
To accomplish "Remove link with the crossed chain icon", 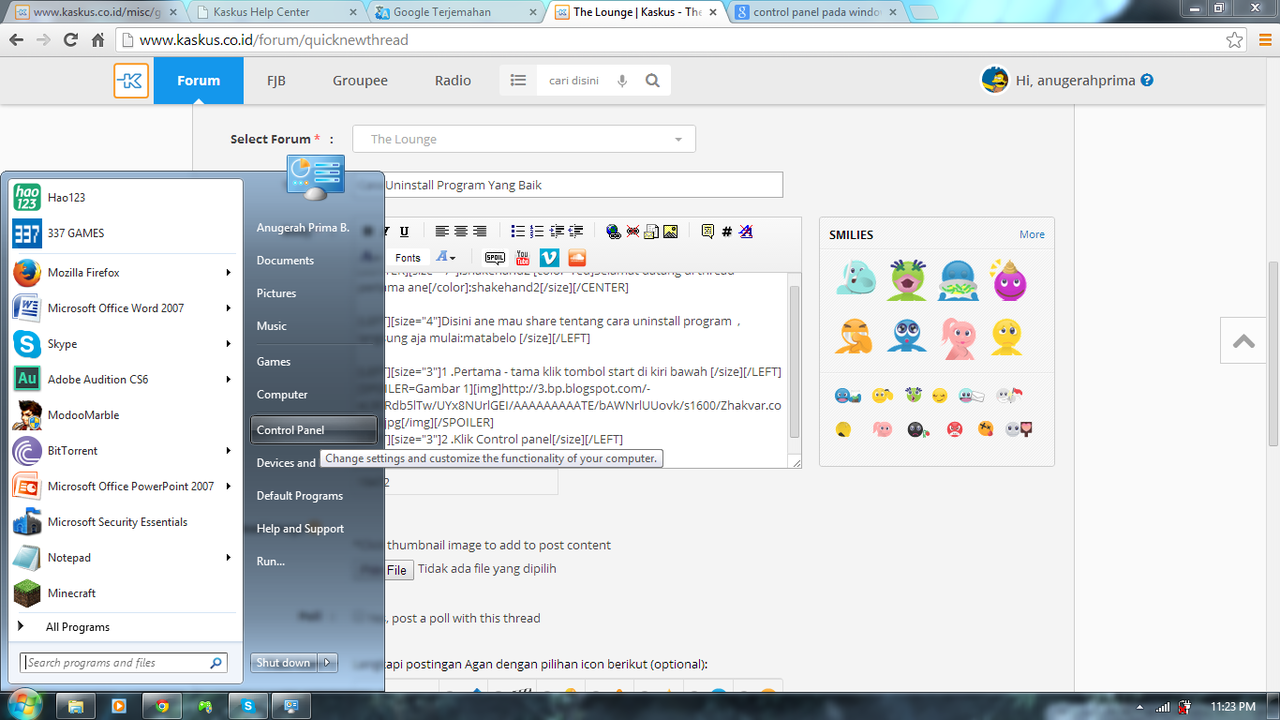I will pyautogui.click(x=632, y=232).
